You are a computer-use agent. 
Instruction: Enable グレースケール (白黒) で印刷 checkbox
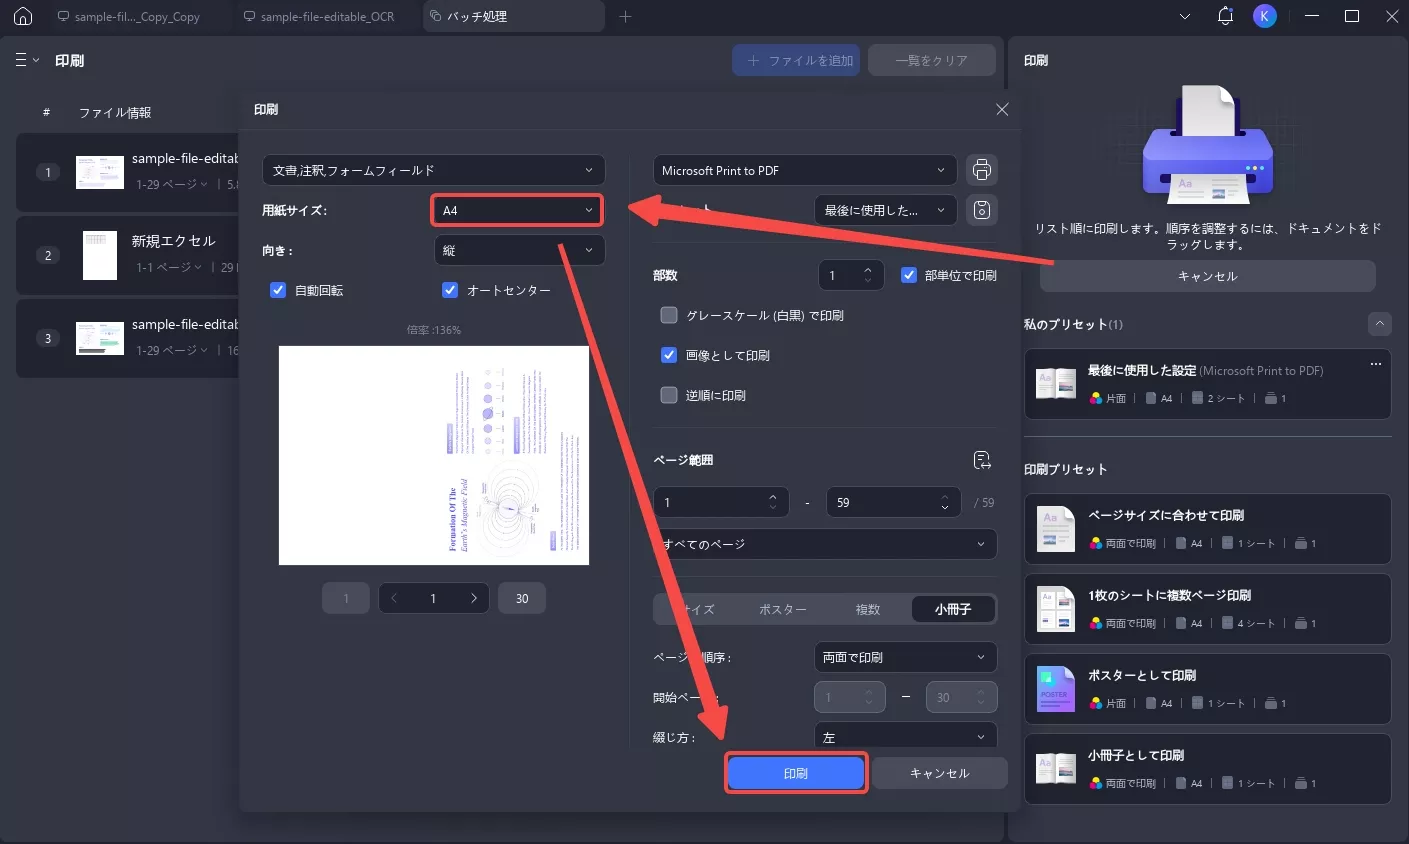point(669,315)
